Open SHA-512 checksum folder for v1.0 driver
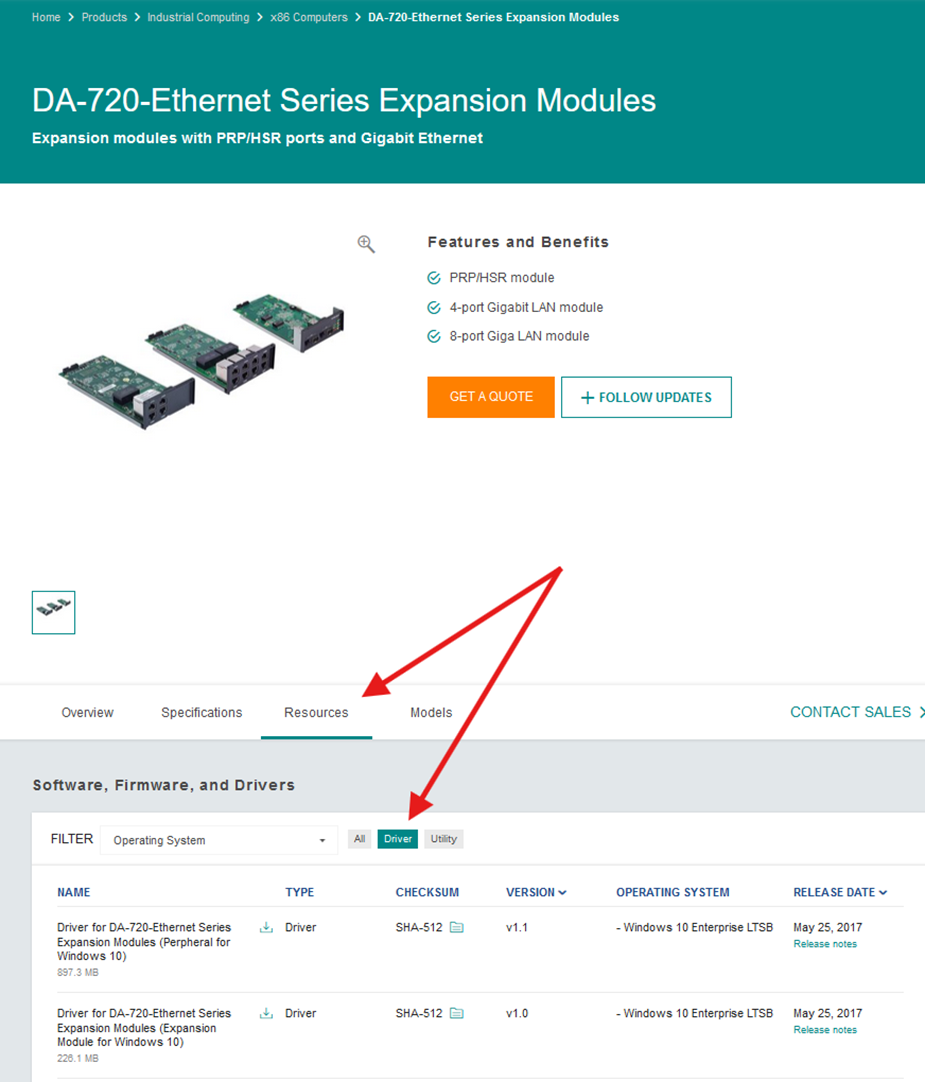Screen dimensions: 925x1082 (456, 1014)
